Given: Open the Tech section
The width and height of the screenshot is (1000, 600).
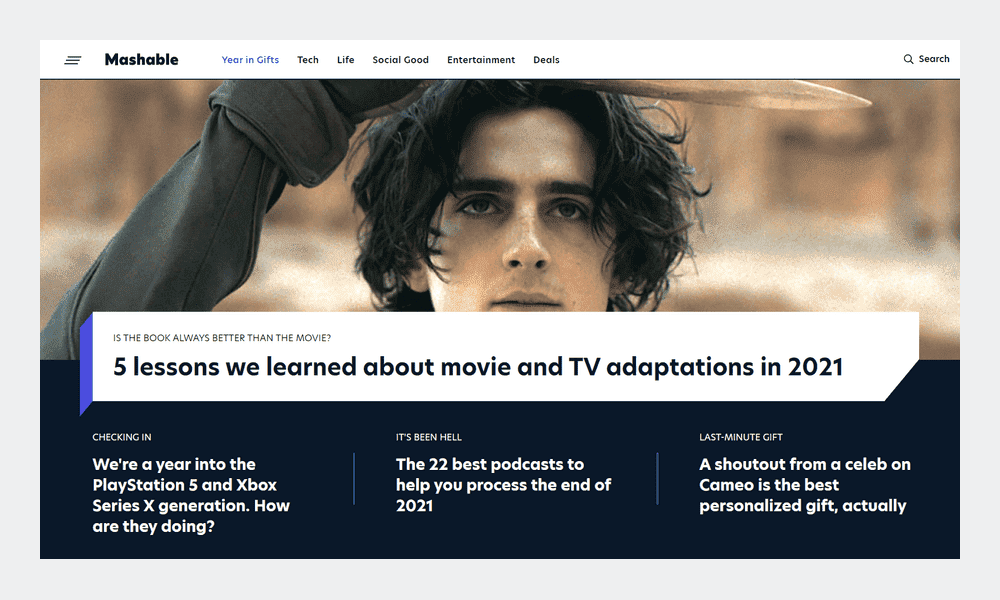Looking at the screenshot, I should tap(307, 59).
